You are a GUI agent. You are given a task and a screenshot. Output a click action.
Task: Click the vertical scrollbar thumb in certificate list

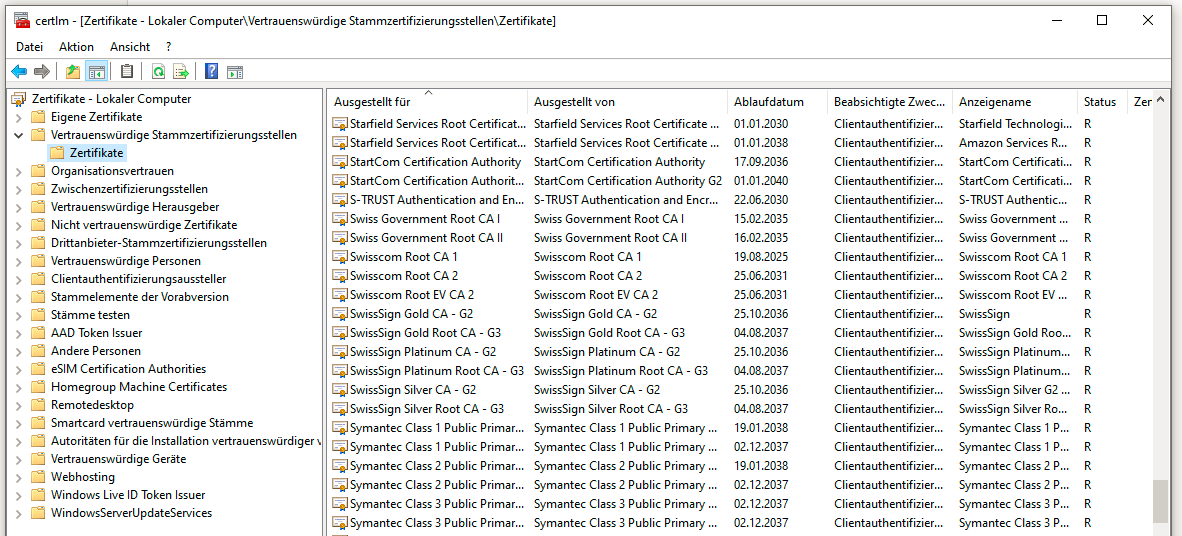click(x=1159, y=500)
